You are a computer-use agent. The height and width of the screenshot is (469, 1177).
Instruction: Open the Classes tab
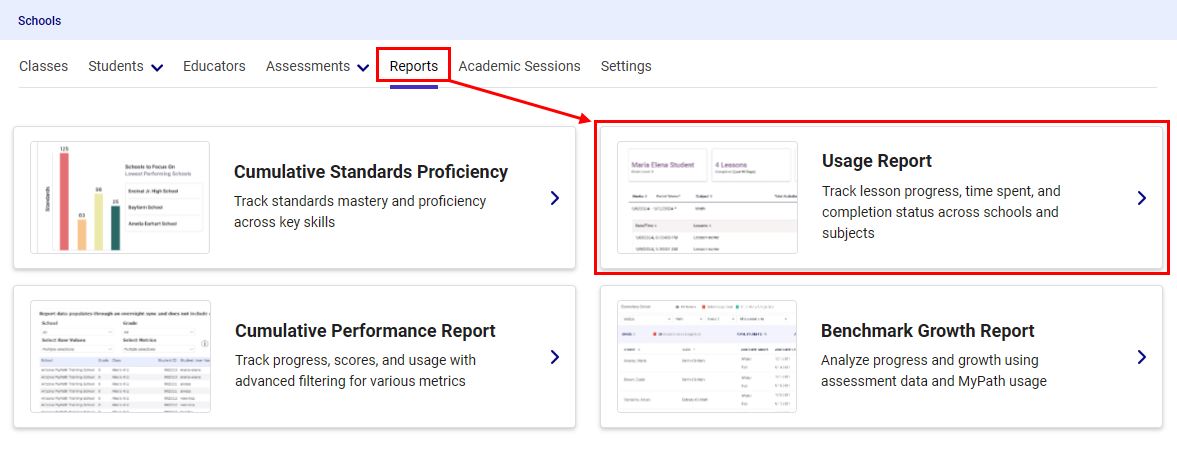coord(44,66)
